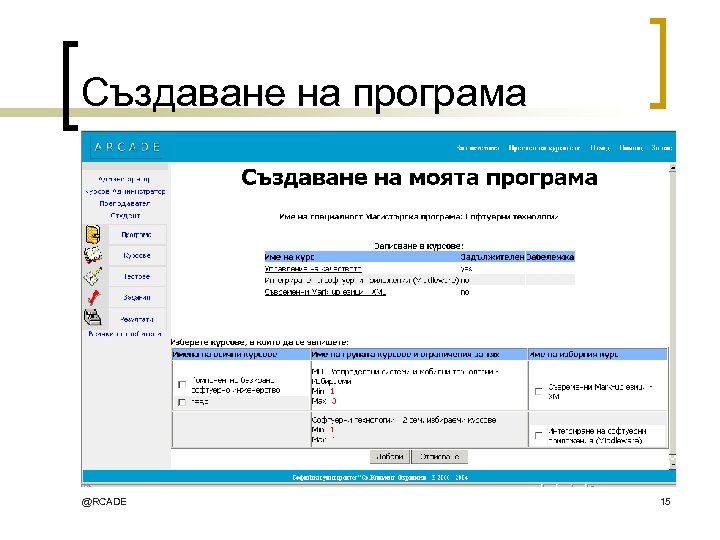Open the Програма notebook icon in sidebar
This screenshot has width=720, height=540.
click(x=93, y=234)
